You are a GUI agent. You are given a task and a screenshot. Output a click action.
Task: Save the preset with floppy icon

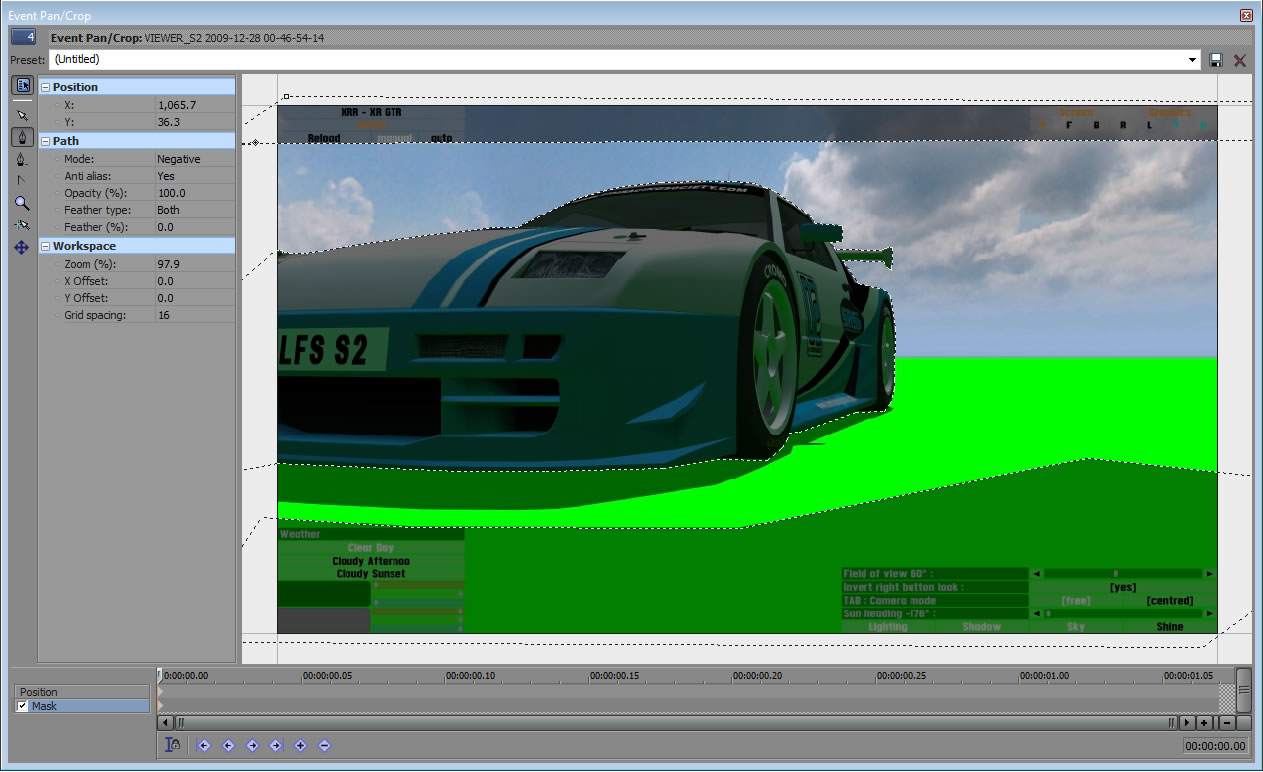coord(1216,60)
